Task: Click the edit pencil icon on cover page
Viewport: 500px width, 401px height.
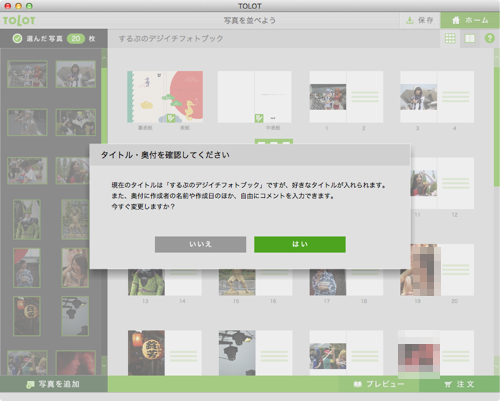Action: coord(171,118)
